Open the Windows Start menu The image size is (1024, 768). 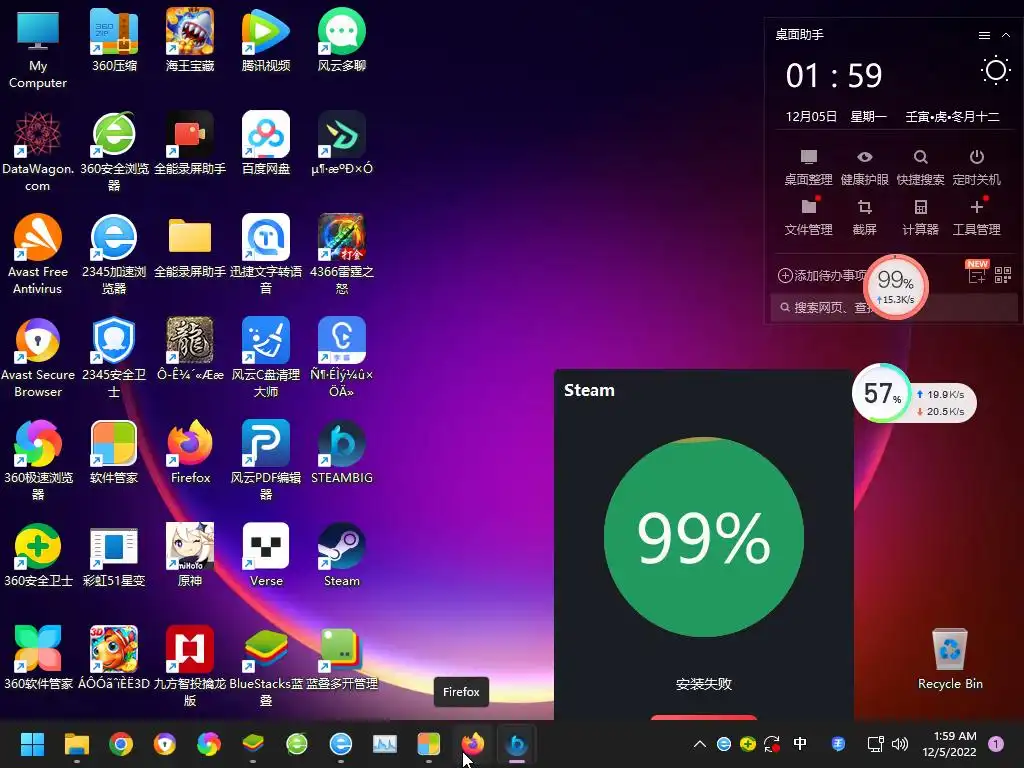tap(32, 744)
